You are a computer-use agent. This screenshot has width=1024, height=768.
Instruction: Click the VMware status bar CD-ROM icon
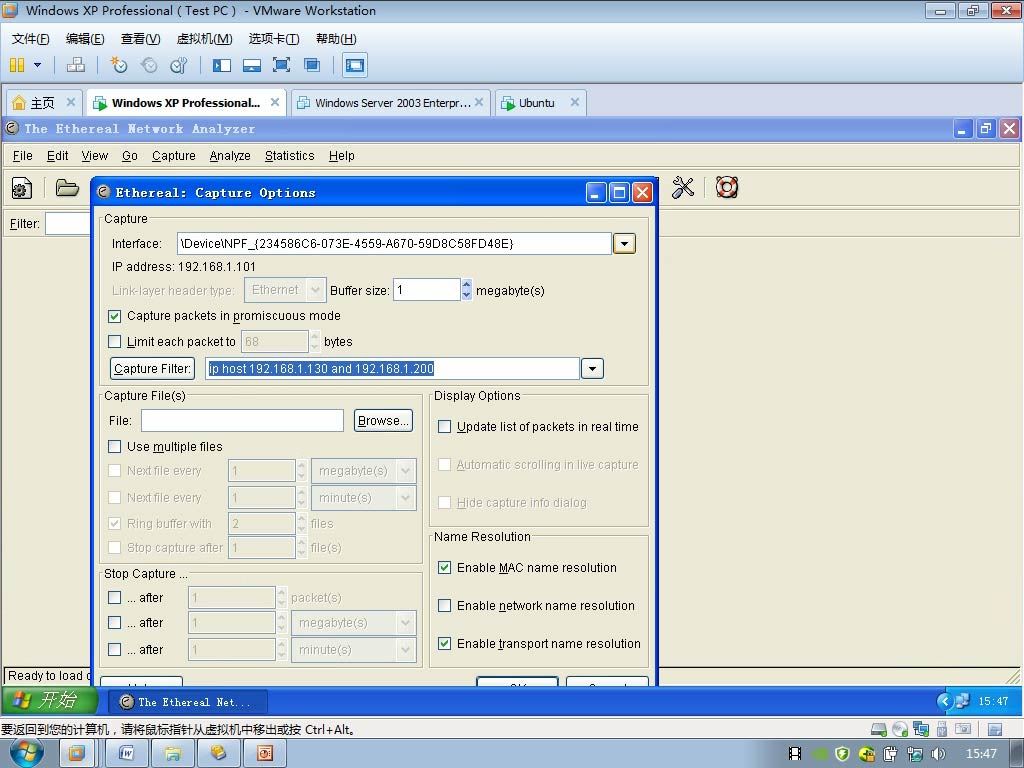click(900, 729)
